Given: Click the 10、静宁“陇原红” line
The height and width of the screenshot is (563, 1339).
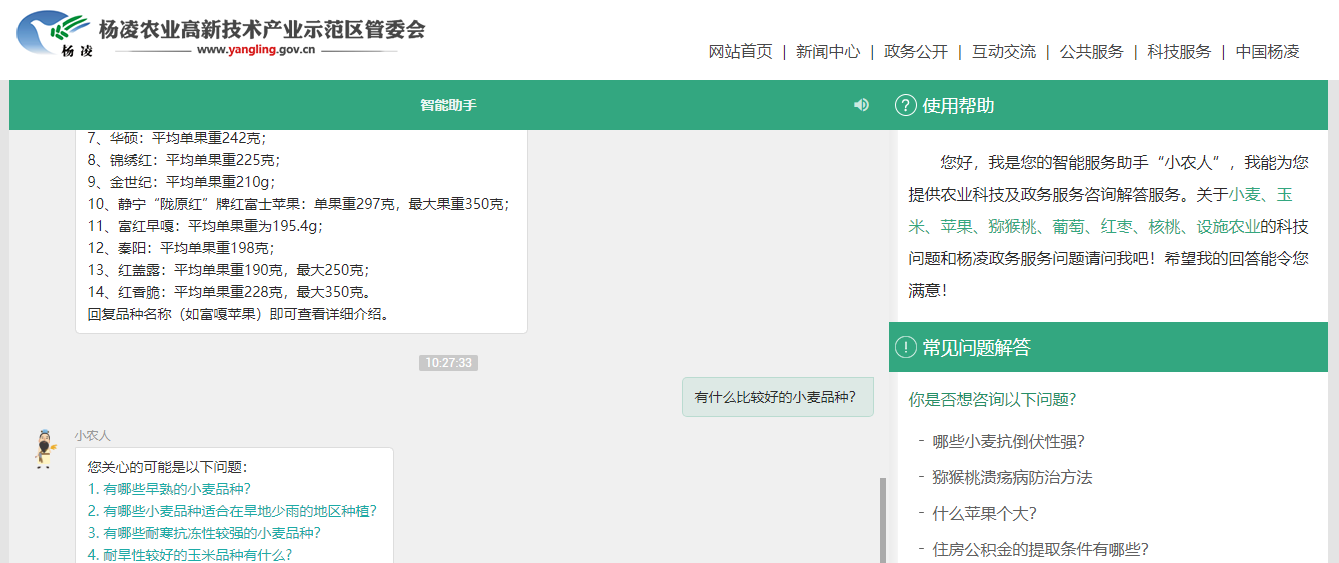Looking at the screenshot, I should click(x=299, y=204).
